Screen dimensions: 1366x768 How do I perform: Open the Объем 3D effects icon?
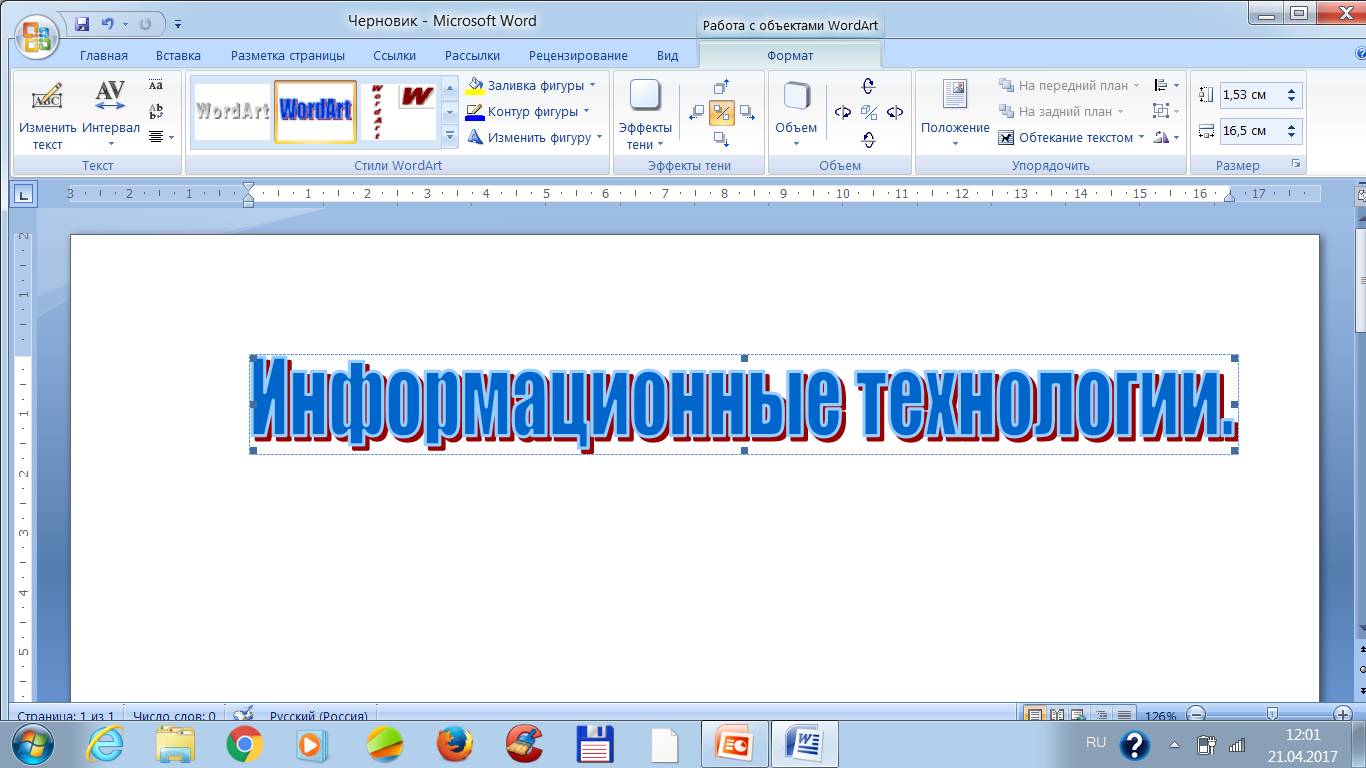click(796, 115)
